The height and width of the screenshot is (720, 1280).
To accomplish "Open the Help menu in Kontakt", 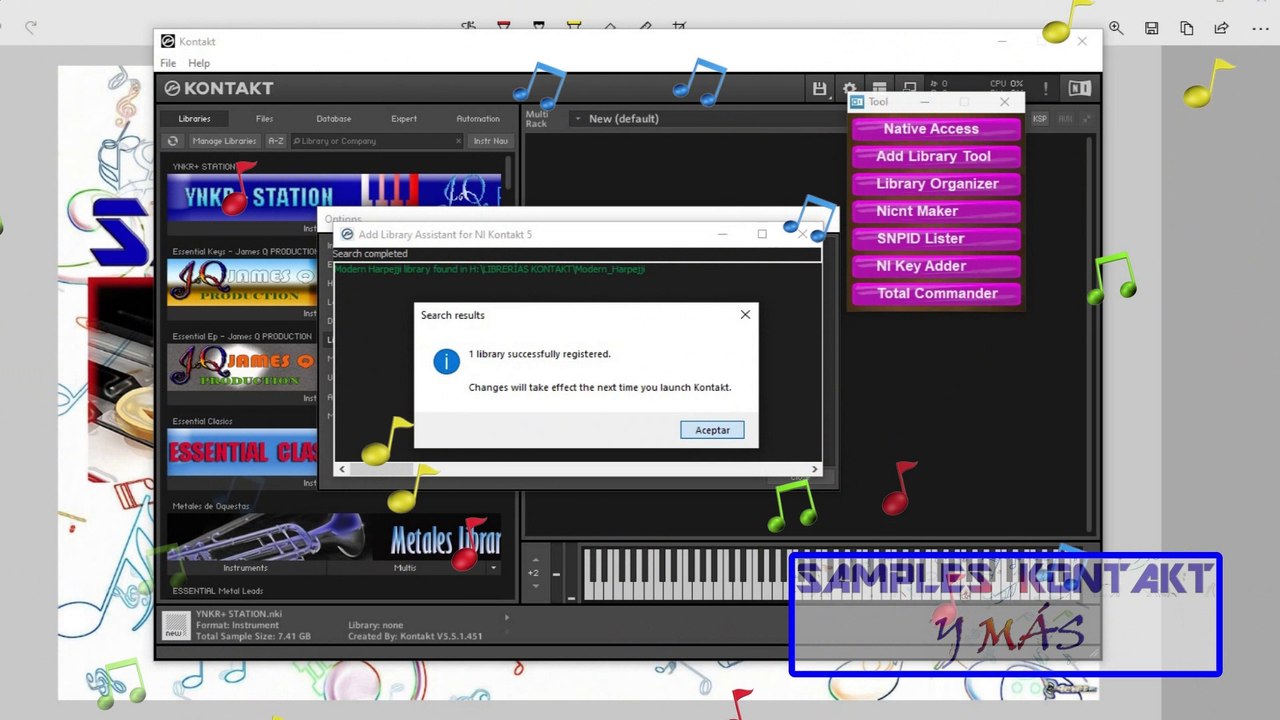I will click(199, 63).
